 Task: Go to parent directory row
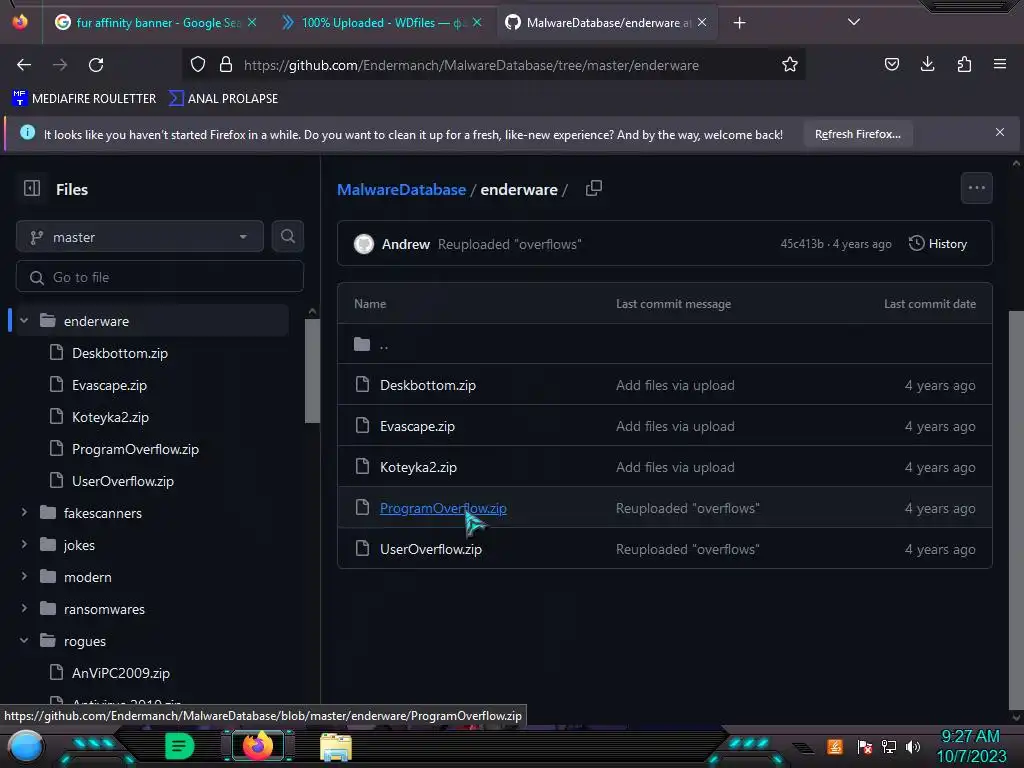click(665, 344)
